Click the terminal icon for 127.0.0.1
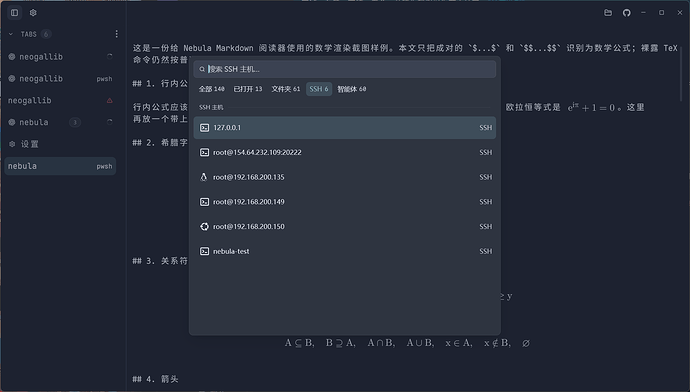 click(204, 128)
